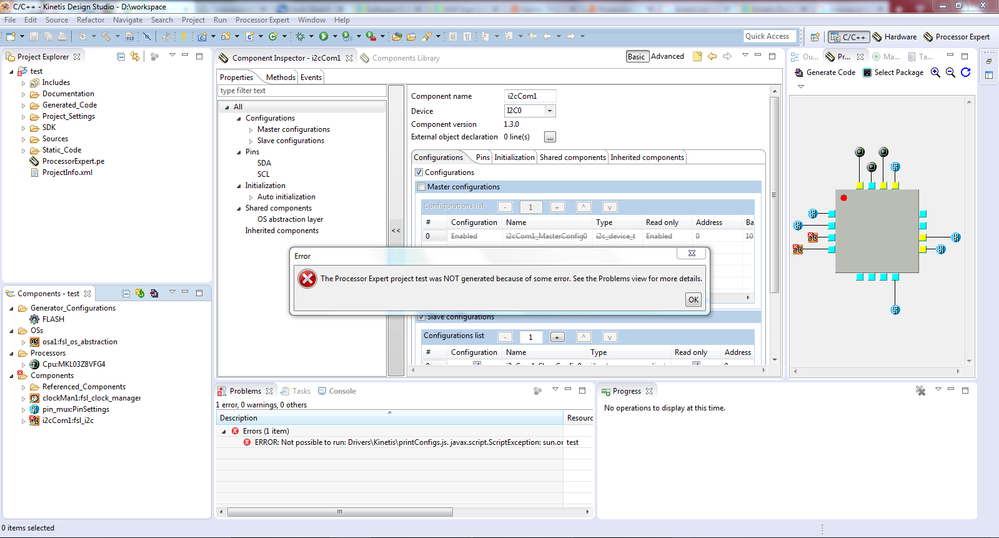Image resolution: width=999 pixels, height=538 pixels.
Task: Zoom in on the processor package view
Action: coord(935,73)
